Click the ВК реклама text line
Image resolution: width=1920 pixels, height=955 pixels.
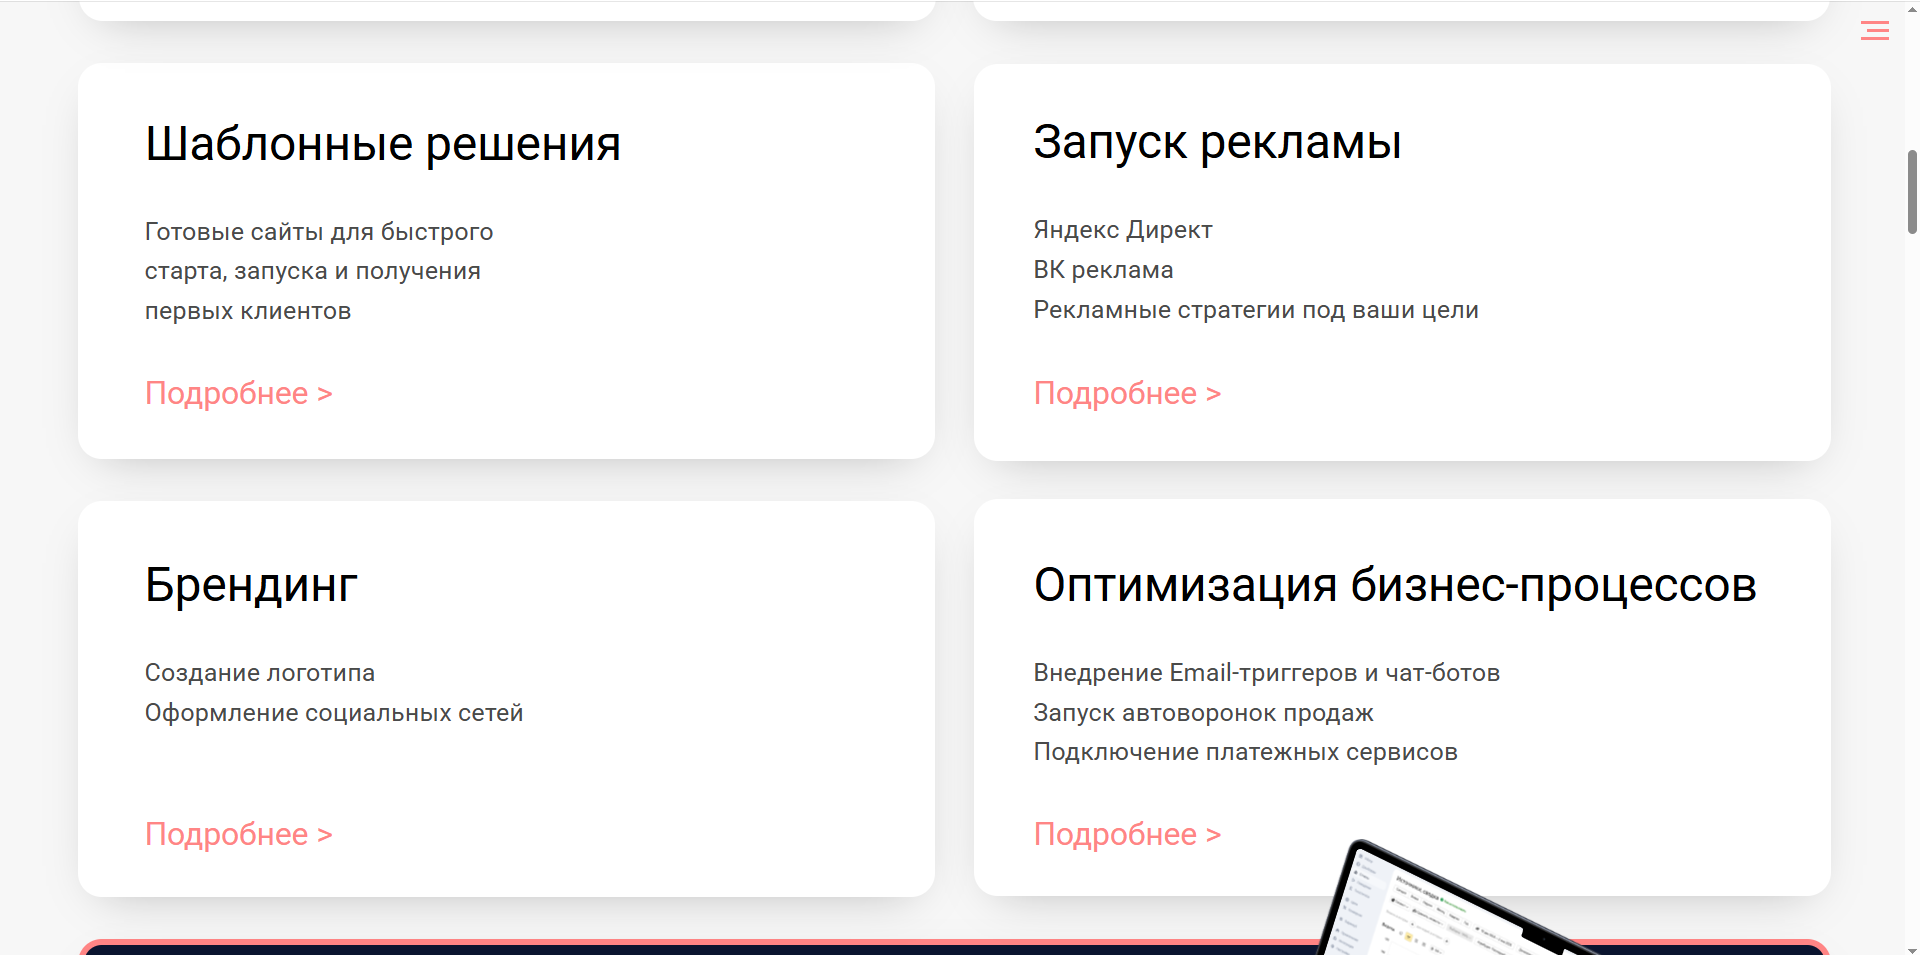[x=1104, y=270]
